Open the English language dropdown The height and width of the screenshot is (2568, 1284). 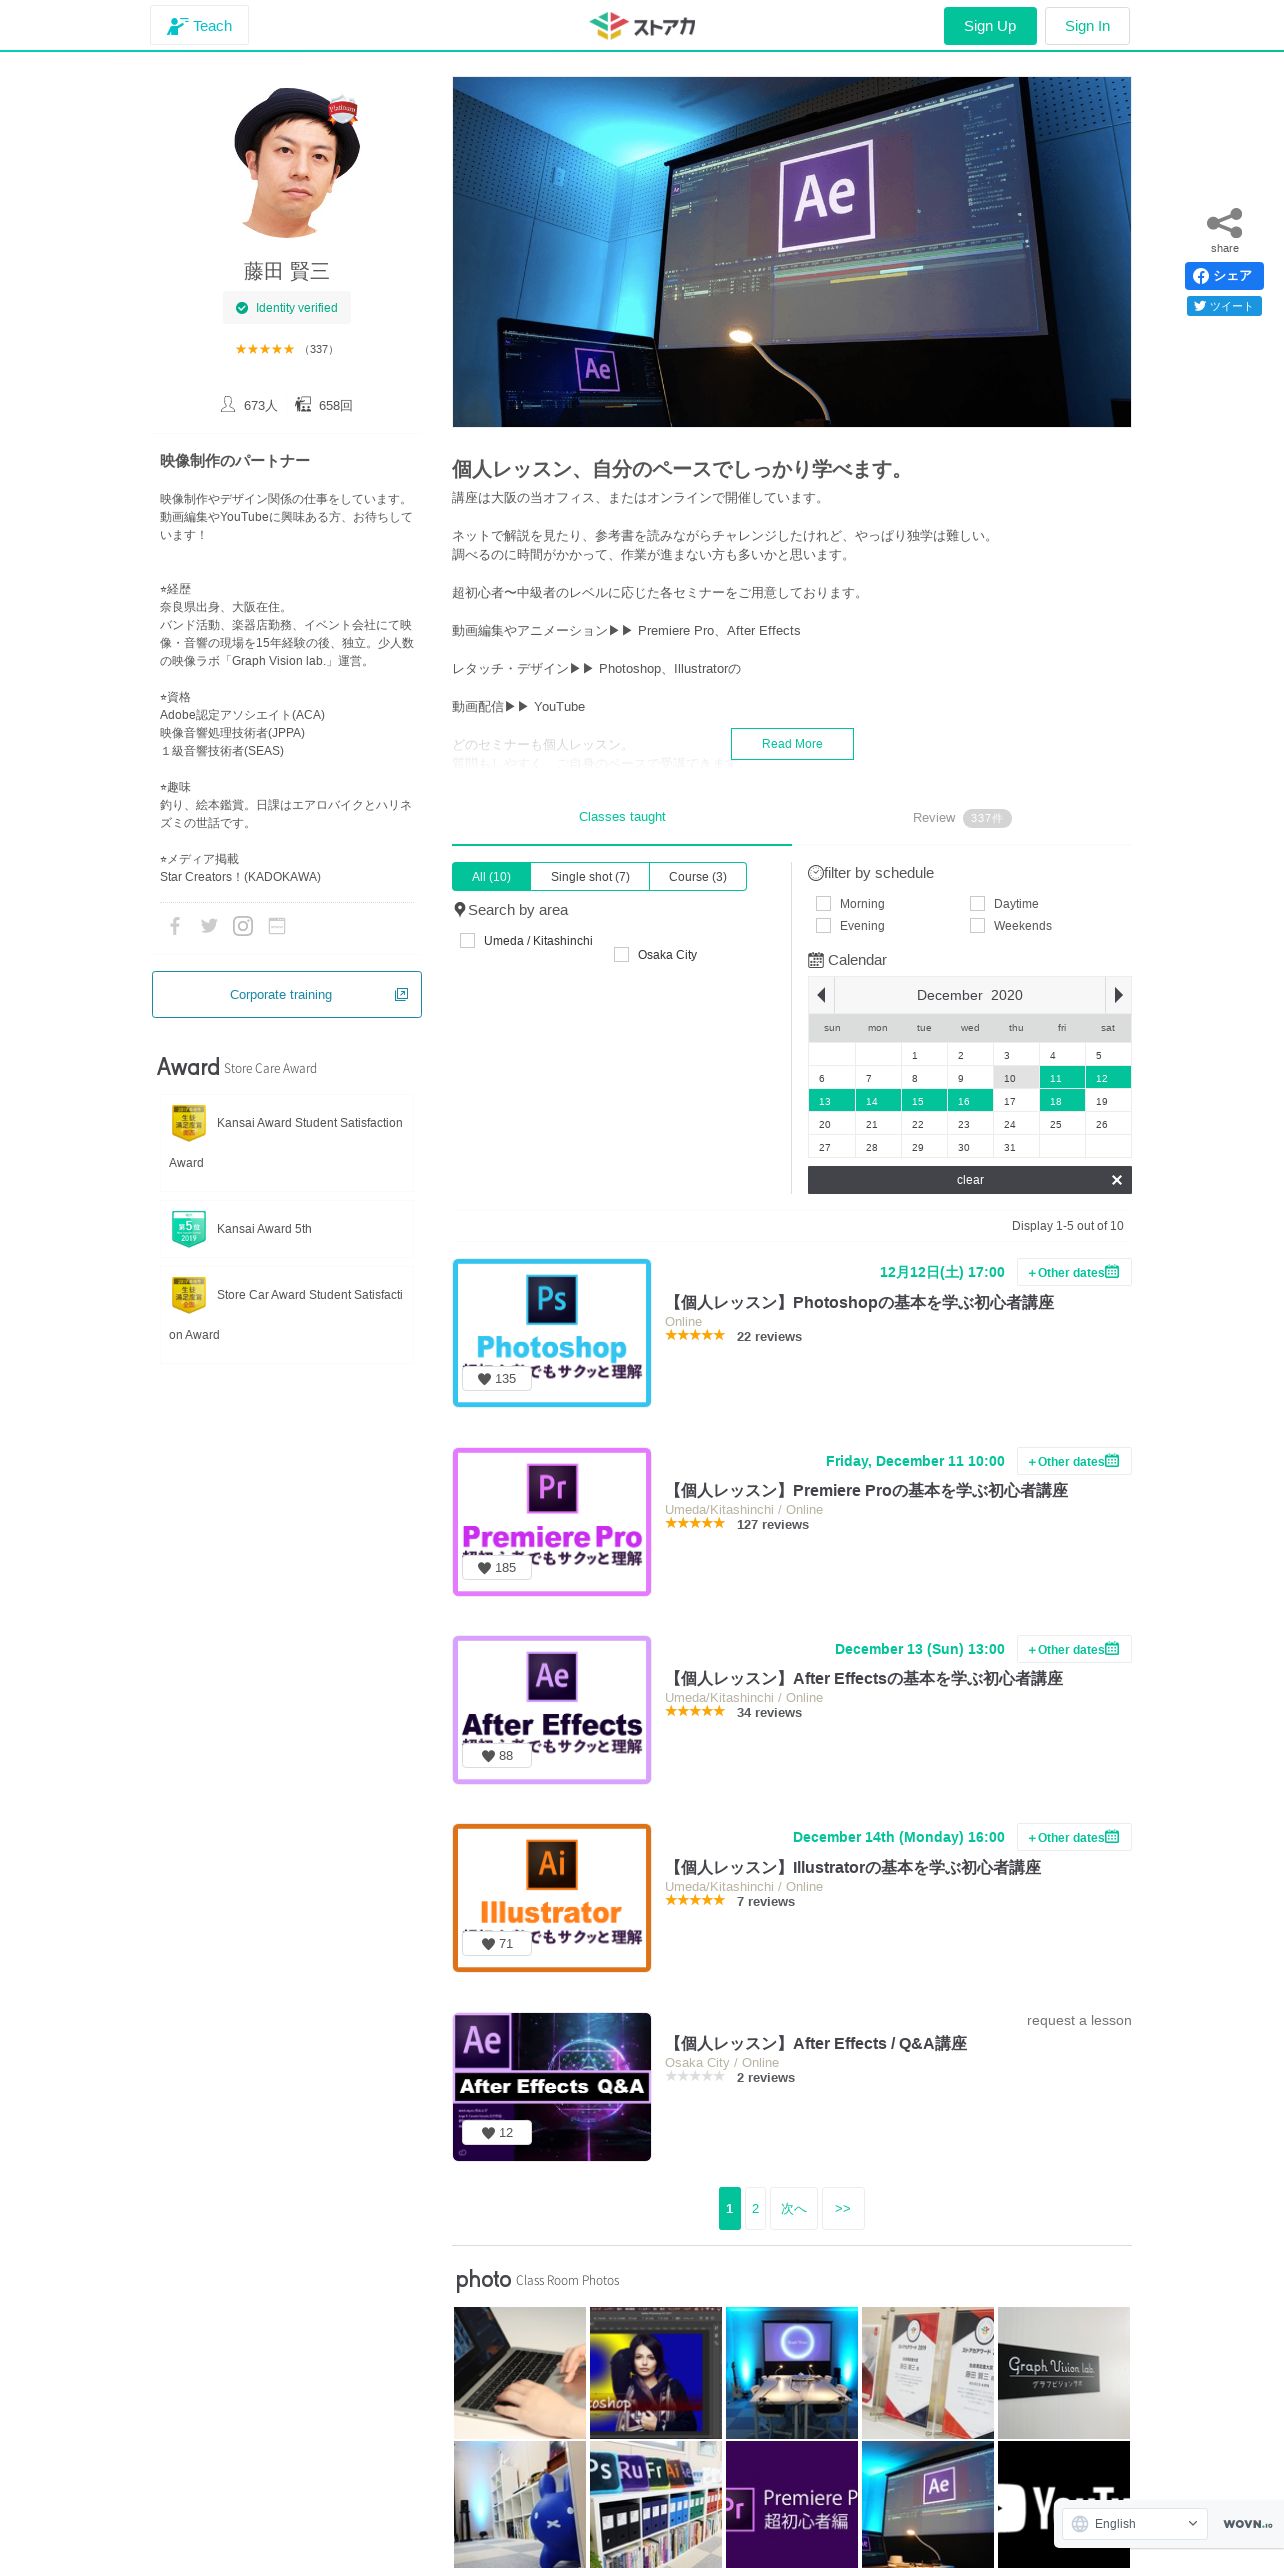click(1134, 2524)
